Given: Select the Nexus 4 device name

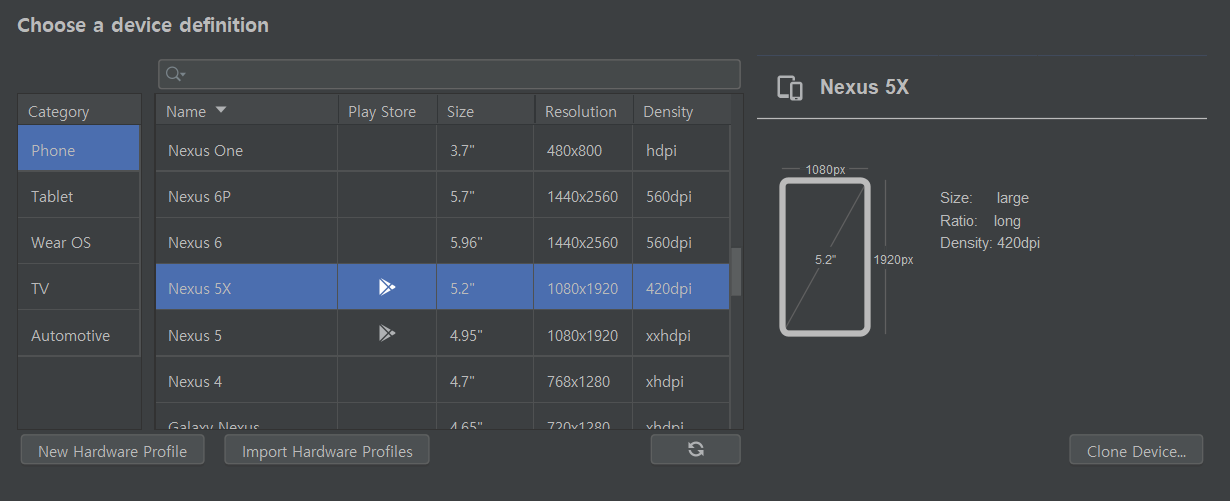Looking at the screenshot, I should 195,381.
